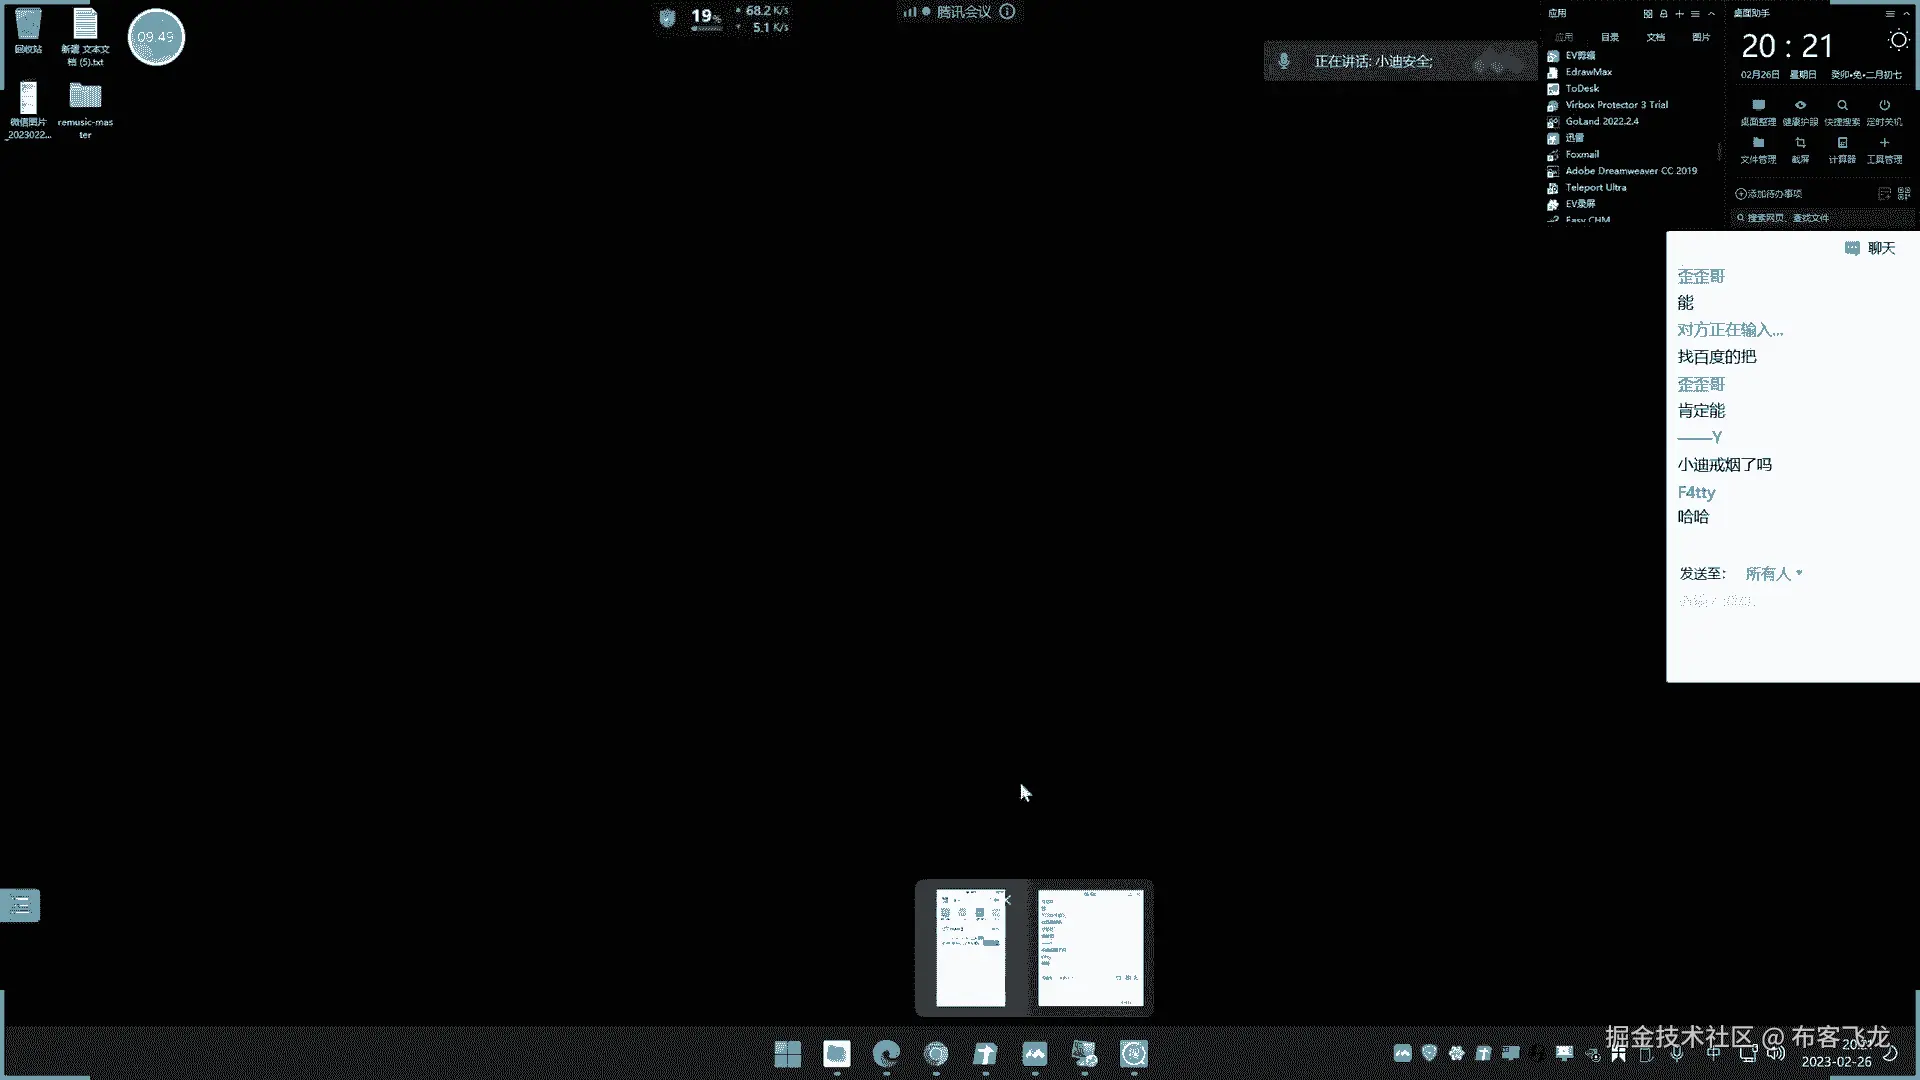Open the 所有人 recipient dropdown
Image resolution: width=1920 pixels, height=1080 pixels.
point(1773,574)
